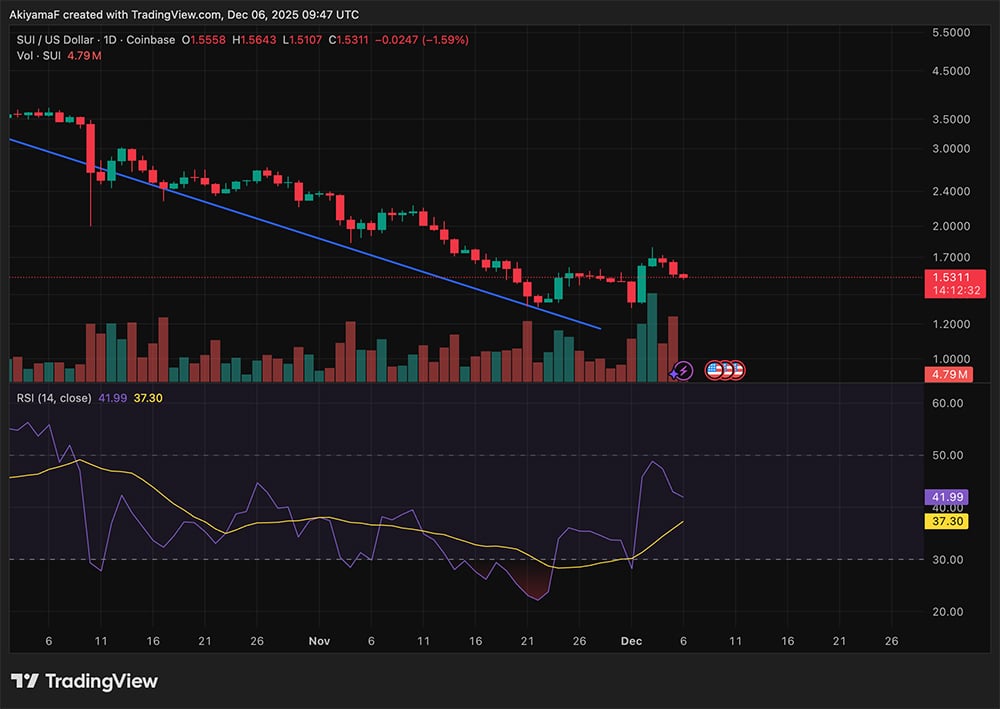This screenshot has width=1000, height=709.
Task: Click the TradingView logo in the footer
Action: [85, 681]
